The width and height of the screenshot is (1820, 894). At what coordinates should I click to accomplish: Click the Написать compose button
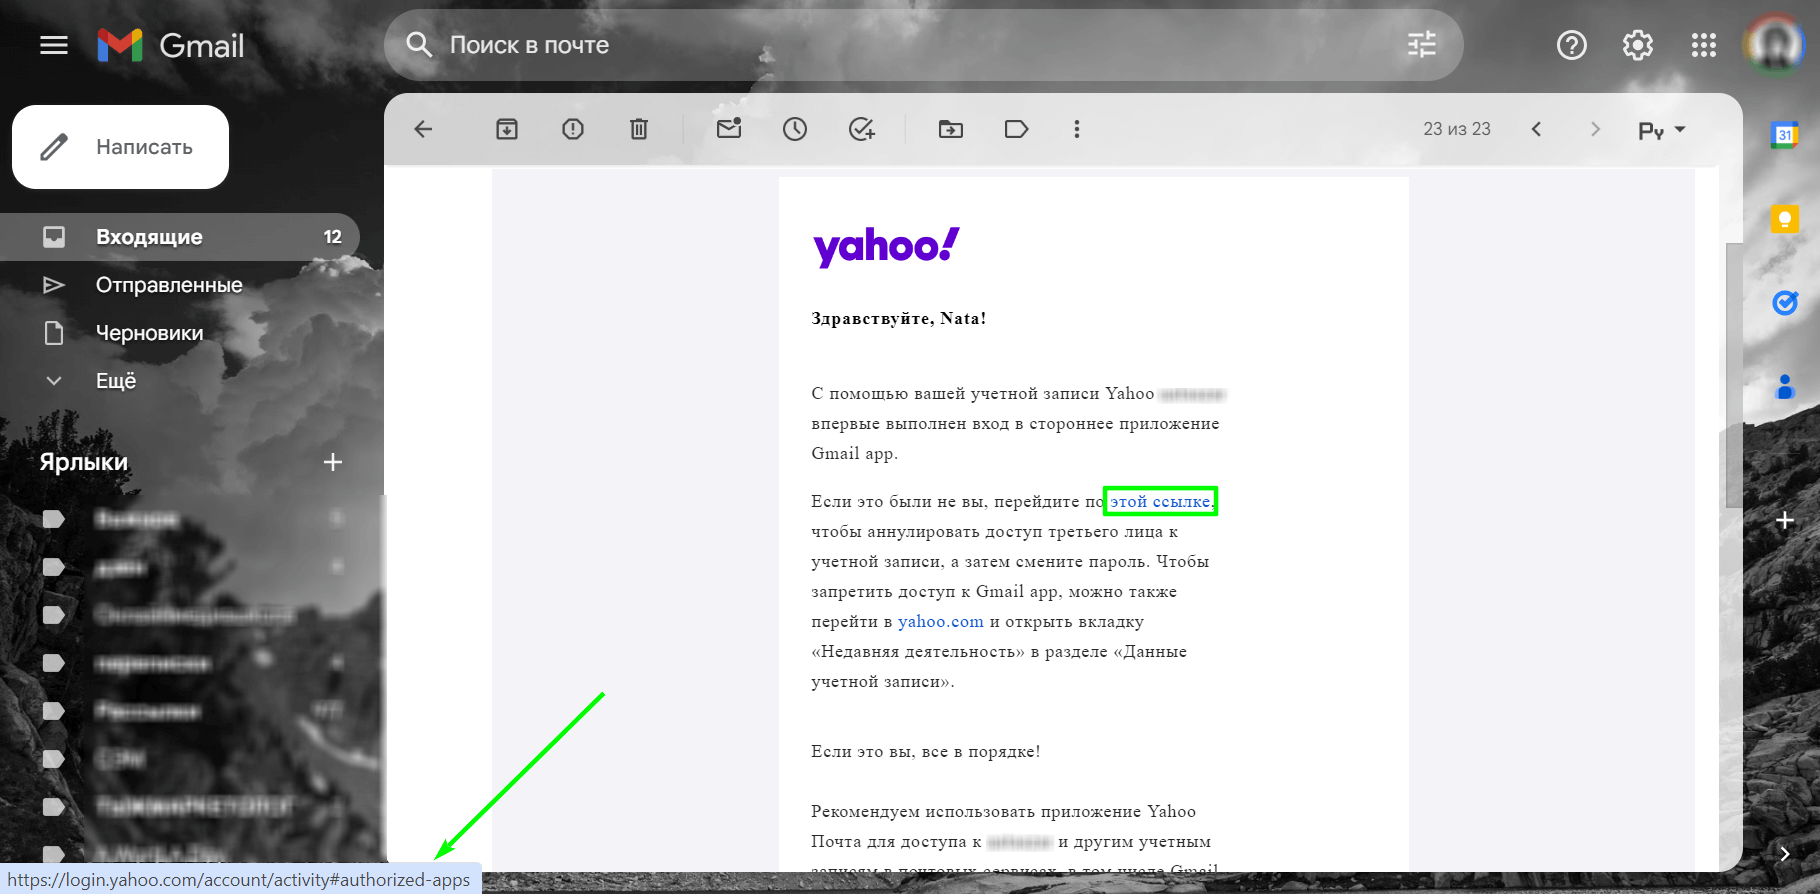pyautogui.click(x=120, y=147)
